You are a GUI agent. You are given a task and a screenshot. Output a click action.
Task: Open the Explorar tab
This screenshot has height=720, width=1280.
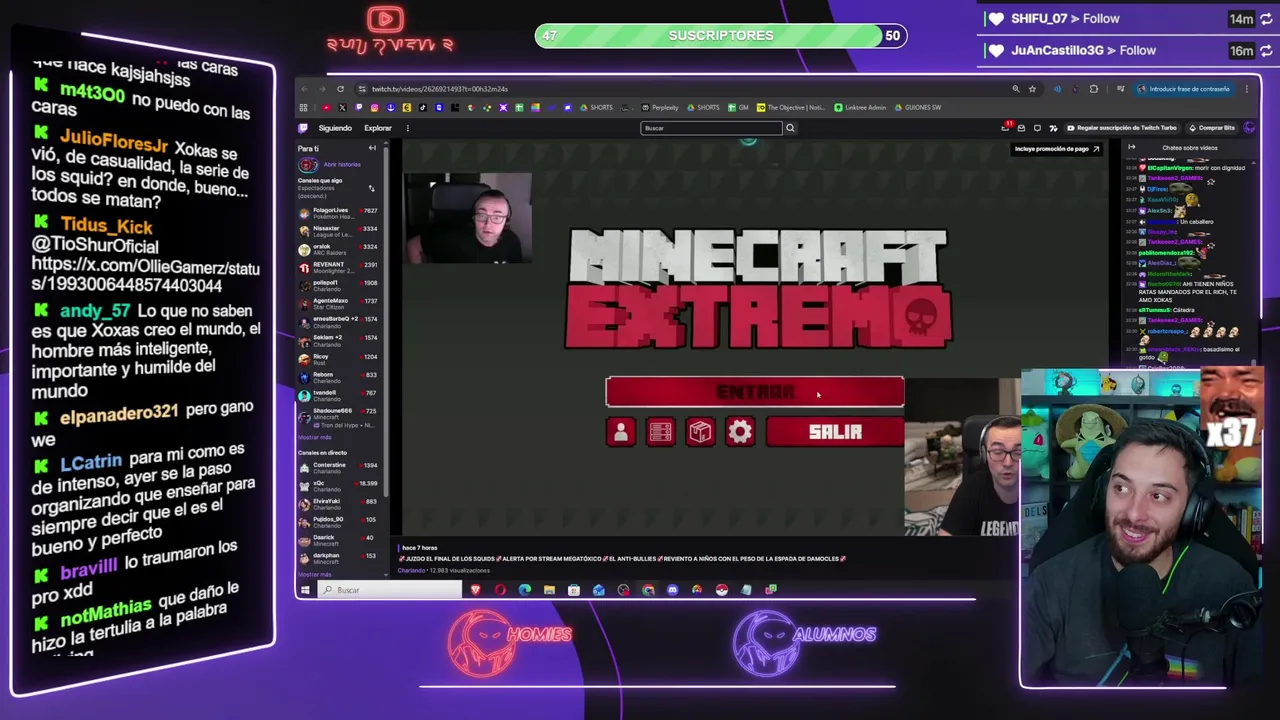(378, 128)
